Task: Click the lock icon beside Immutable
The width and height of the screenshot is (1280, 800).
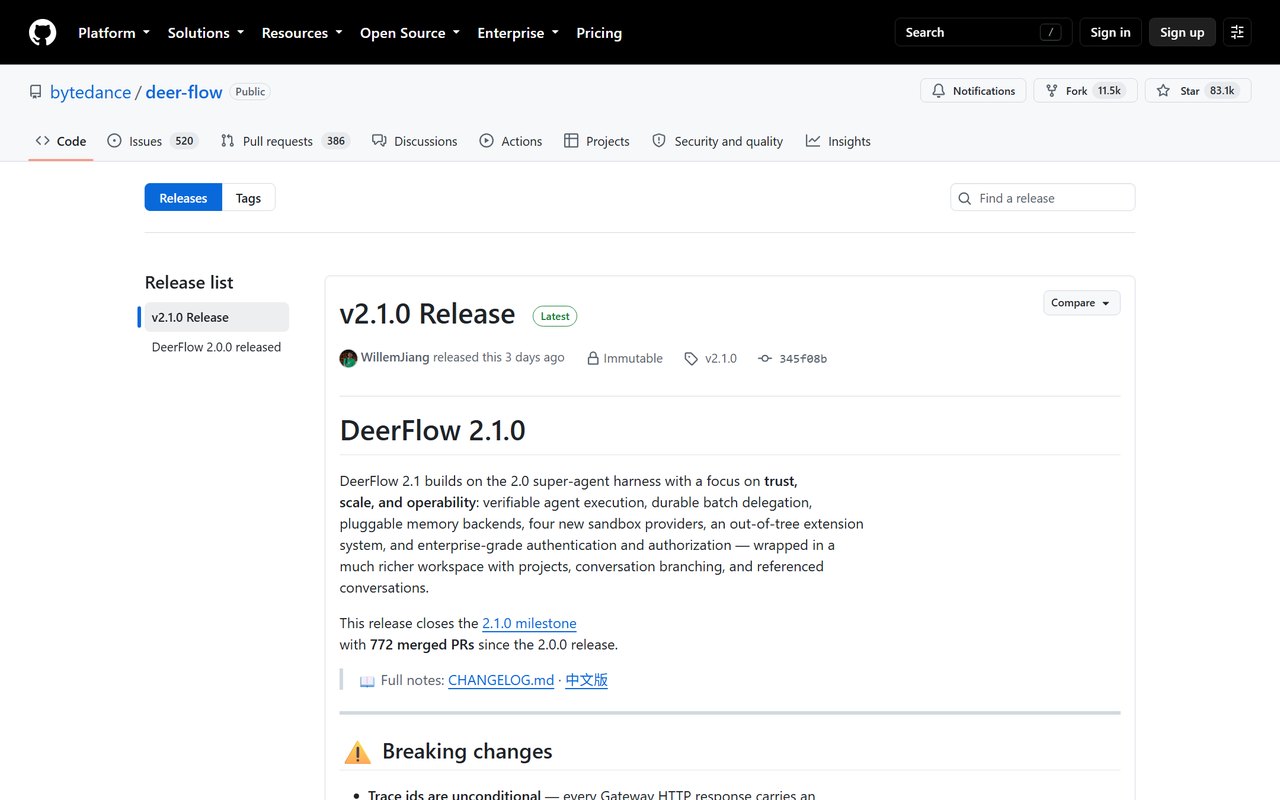Action: pyautogui.click(x=593, y=358)
